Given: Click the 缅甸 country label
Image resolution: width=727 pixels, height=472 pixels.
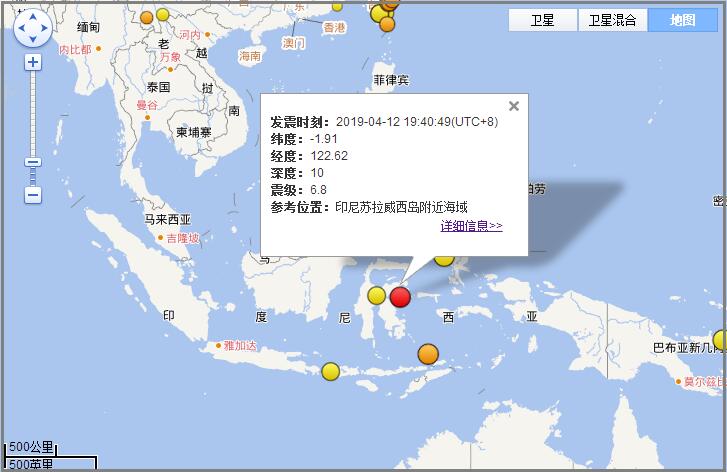Looking at the screenshot, I should click(x=89, y=27).
